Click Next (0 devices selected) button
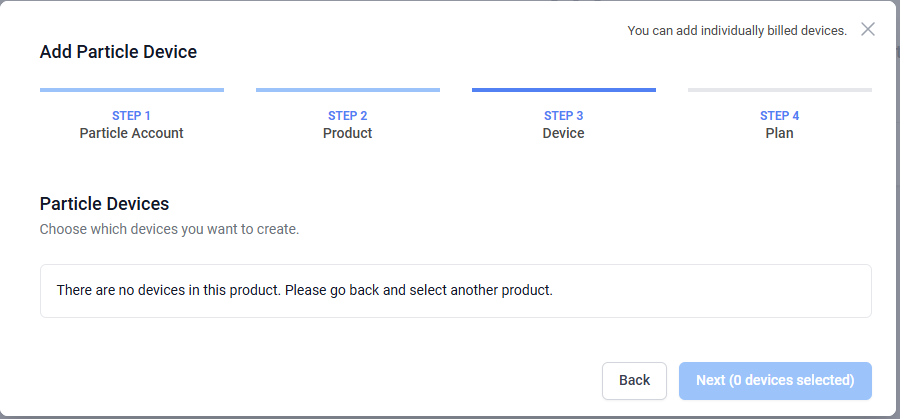This screenshot has width=900, height=419. (x=775, y=381)
